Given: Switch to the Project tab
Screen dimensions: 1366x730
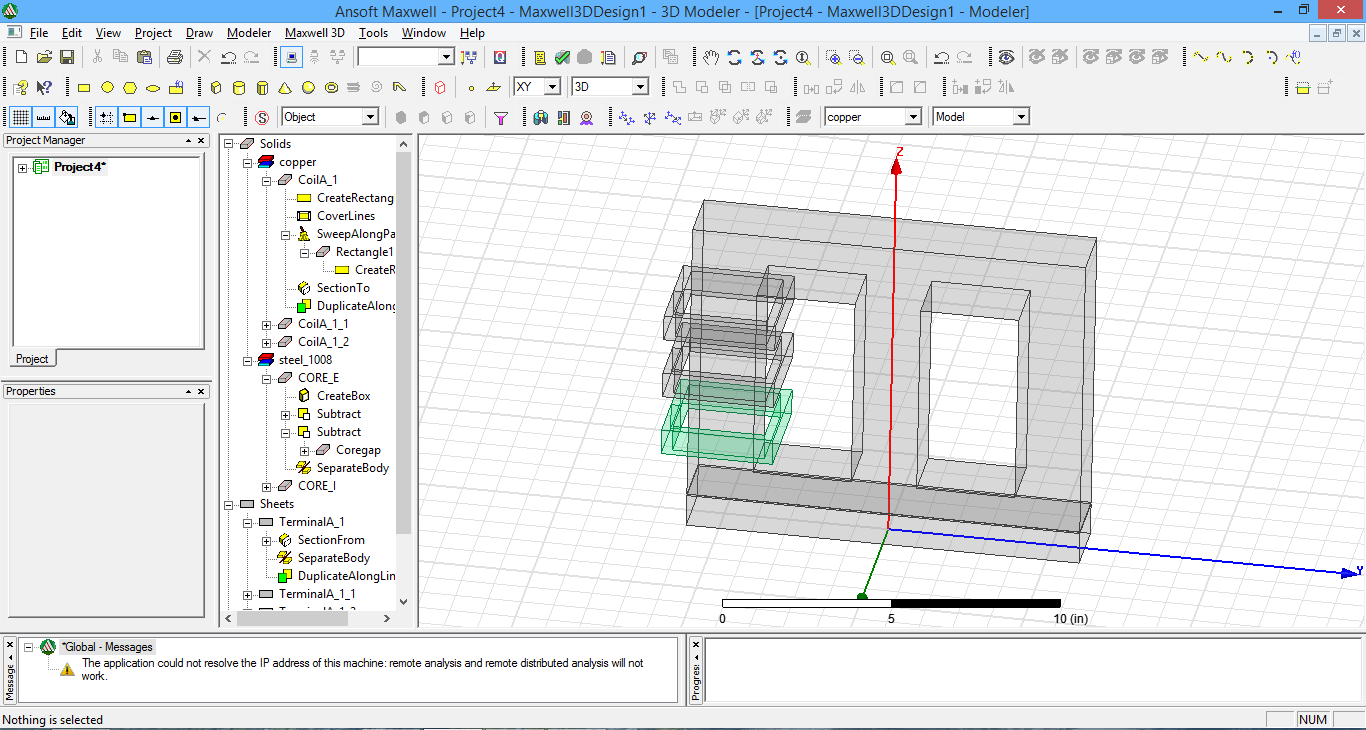Looking at the screenshot, I should point(32,358).
